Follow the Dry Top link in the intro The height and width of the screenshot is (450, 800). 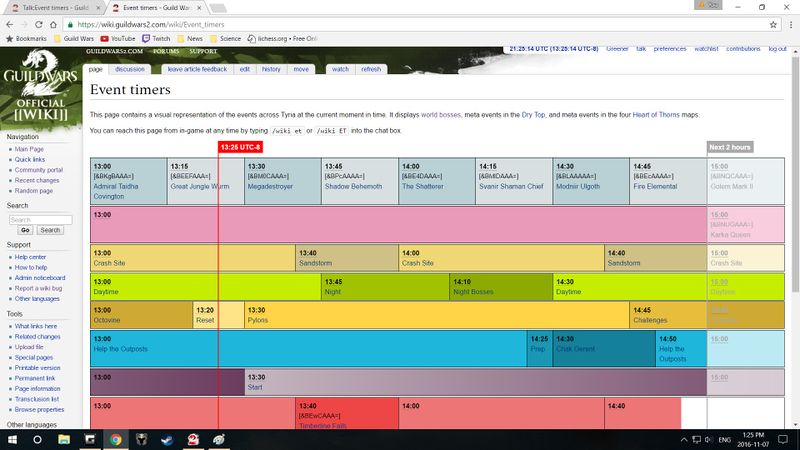533,115
